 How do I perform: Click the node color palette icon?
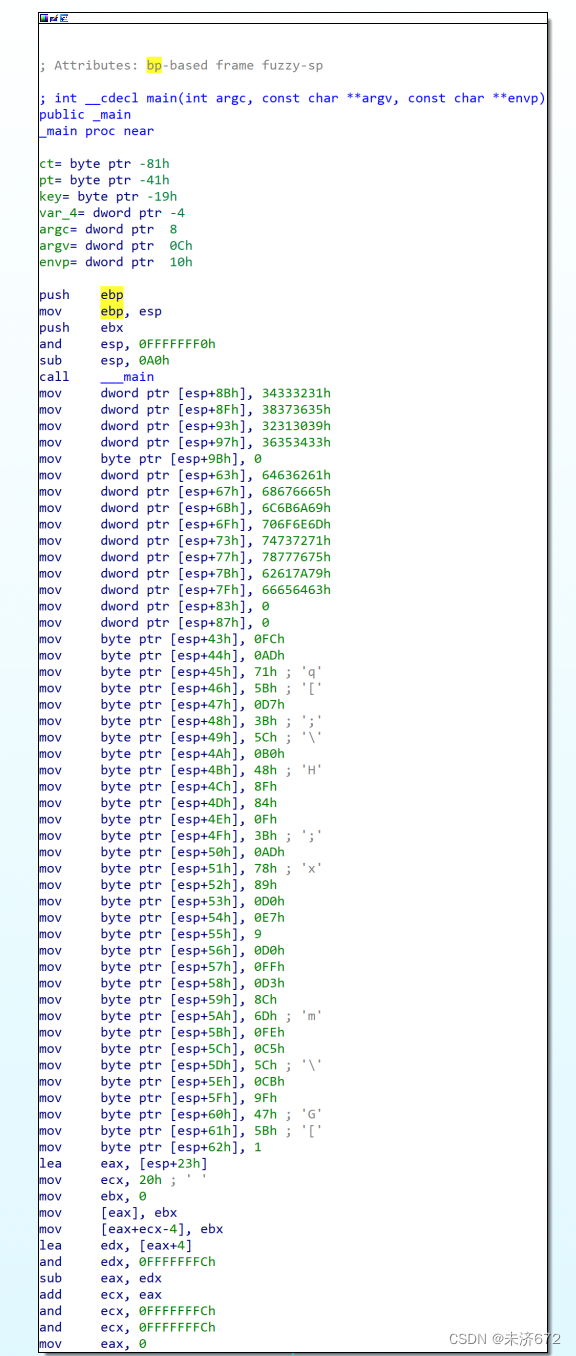[x=43, y=18]
